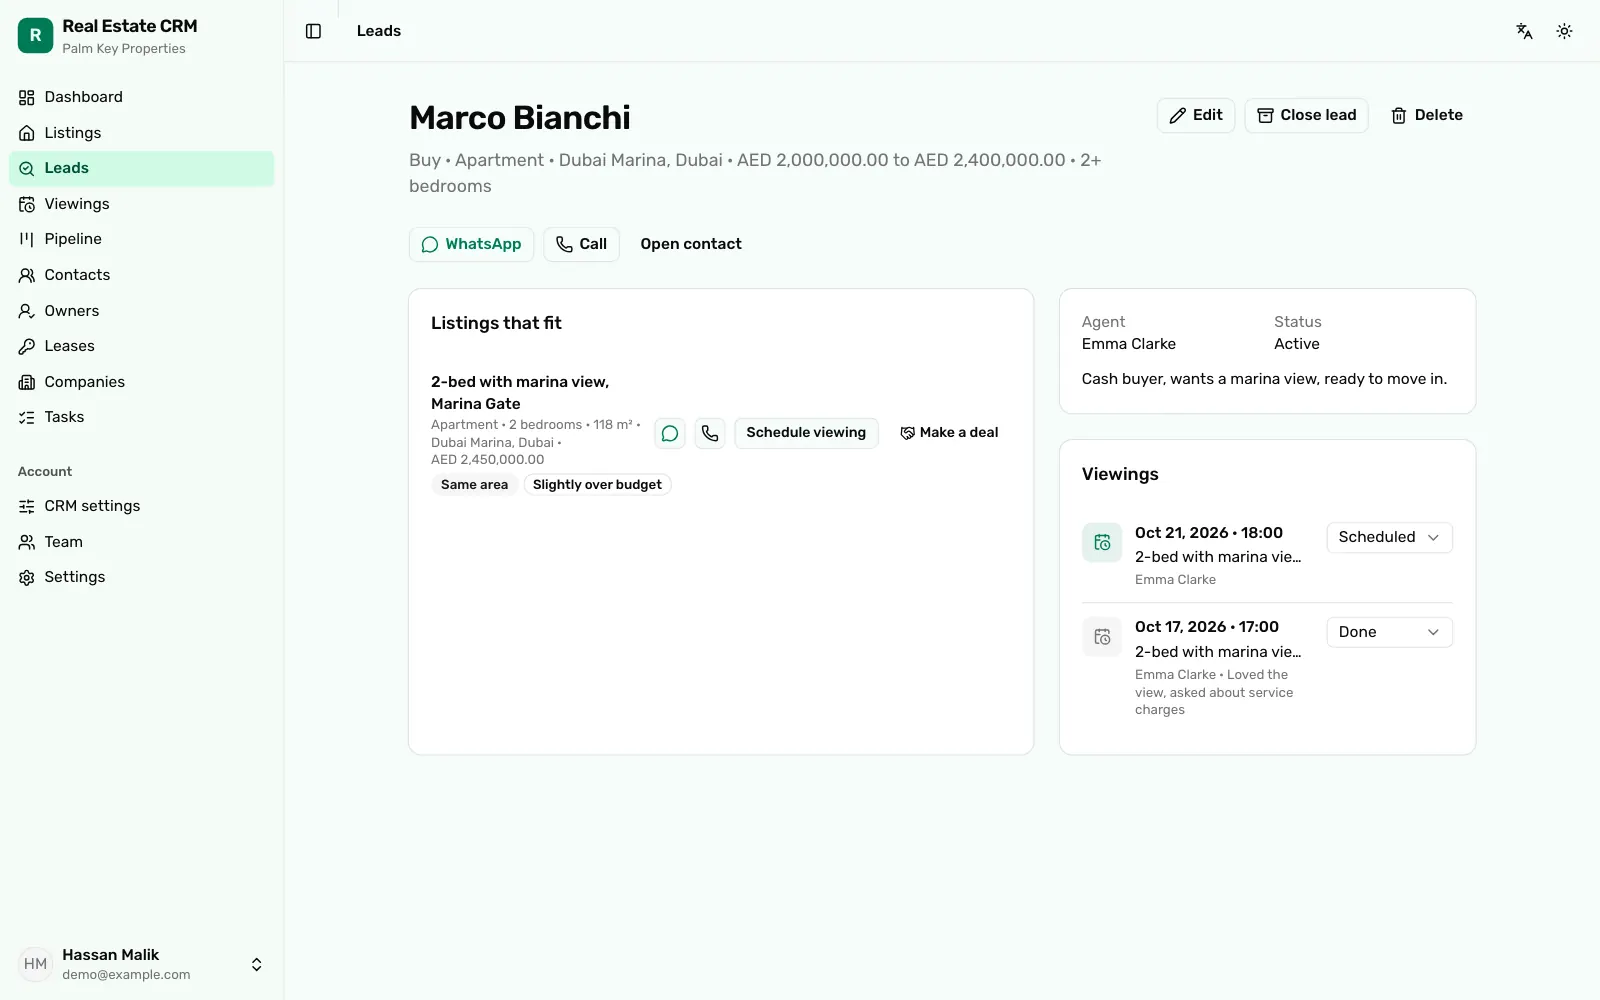Click calendar icon for Oct 17 viewing
1600x1000 pixels.
1102,637
